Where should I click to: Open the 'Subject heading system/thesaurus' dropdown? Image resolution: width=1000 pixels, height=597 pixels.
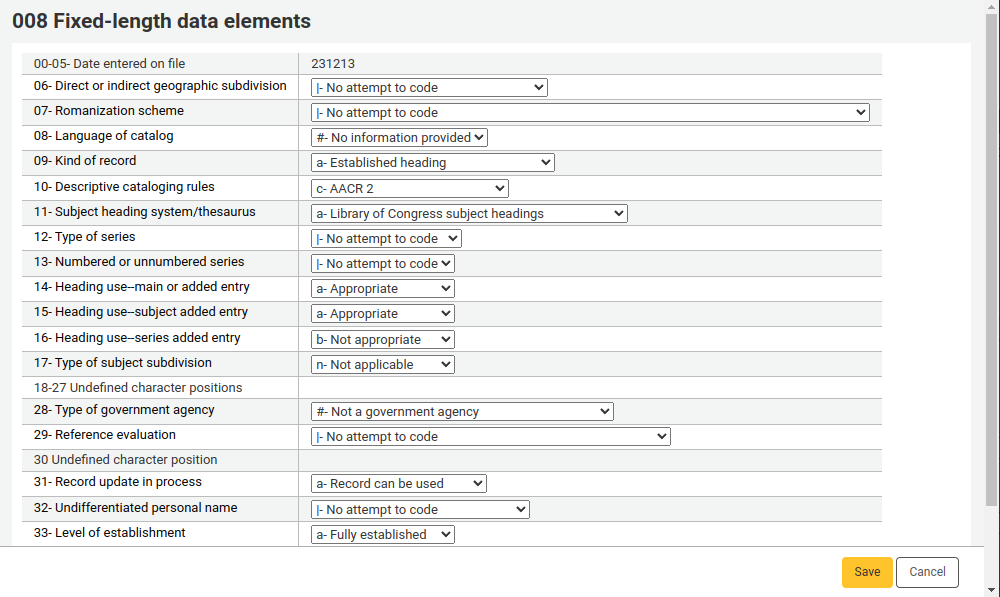click(x=468, y=213)
